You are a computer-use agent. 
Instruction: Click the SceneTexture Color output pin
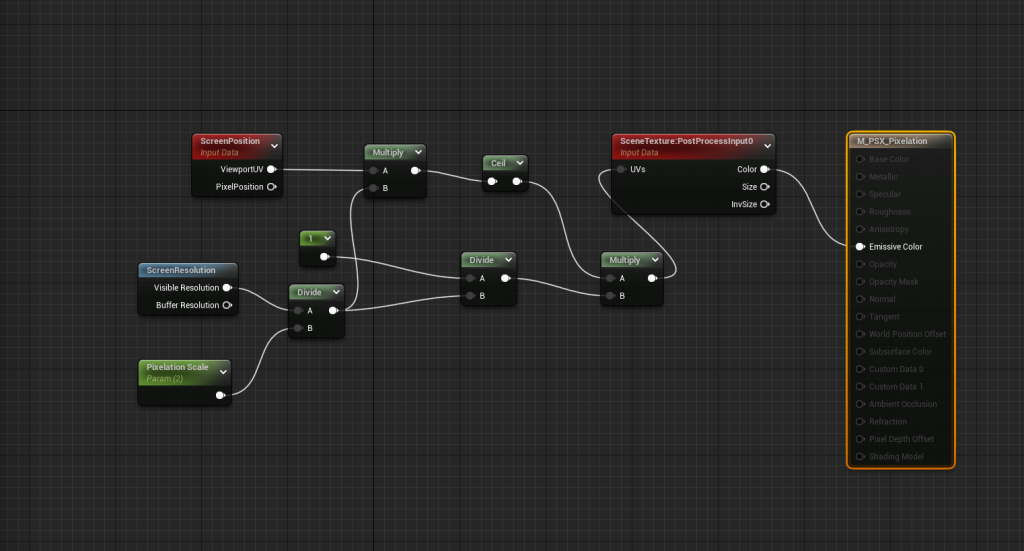(765, 169)
